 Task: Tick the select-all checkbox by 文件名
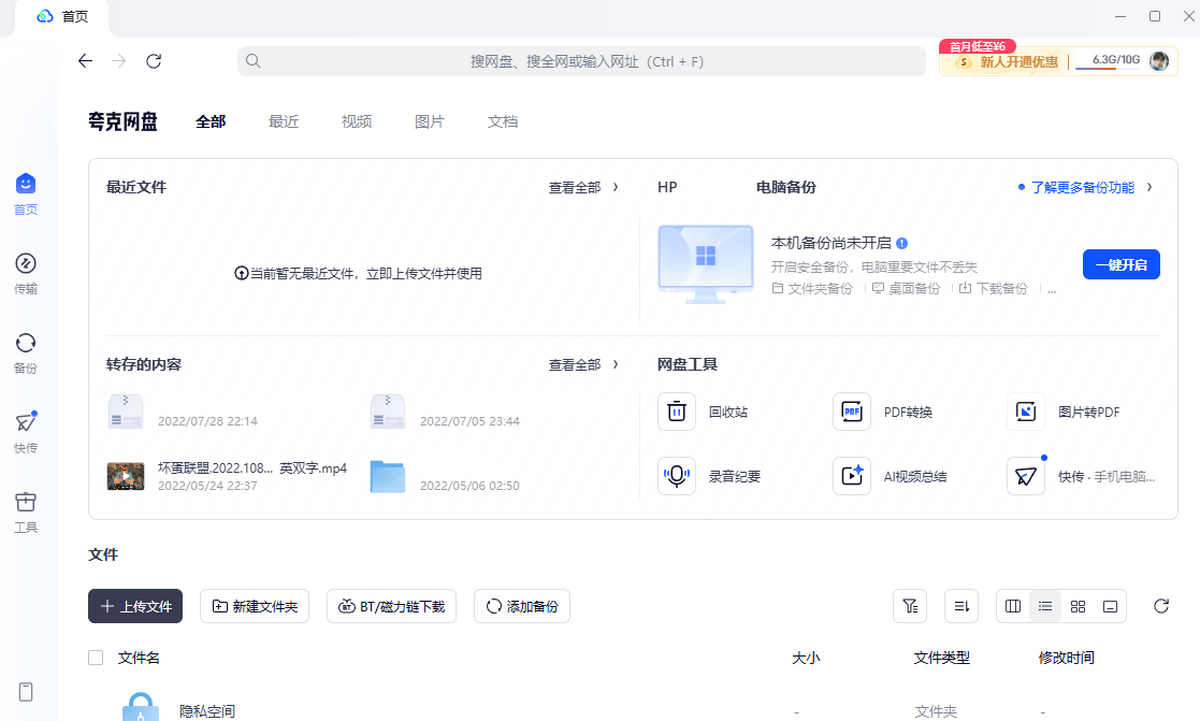point(96,657)
